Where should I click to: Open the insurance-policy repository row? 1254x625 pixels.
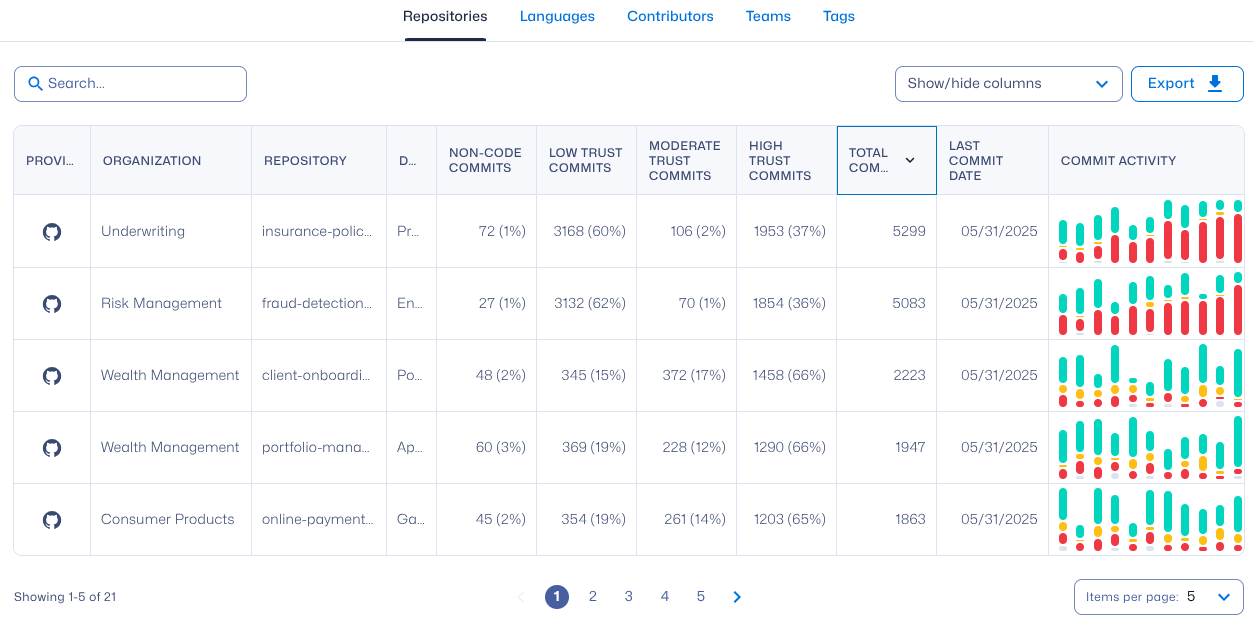coord(317,232)
